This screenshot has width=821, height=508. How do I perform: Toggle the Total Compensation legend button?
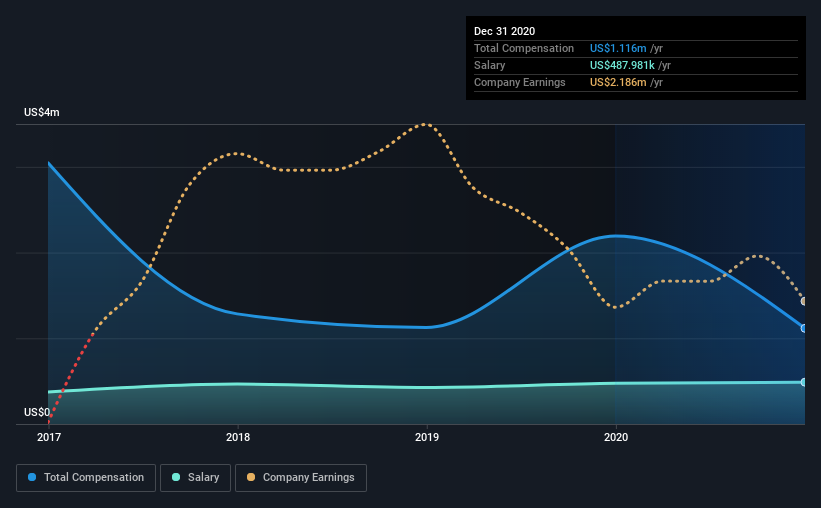86,478
